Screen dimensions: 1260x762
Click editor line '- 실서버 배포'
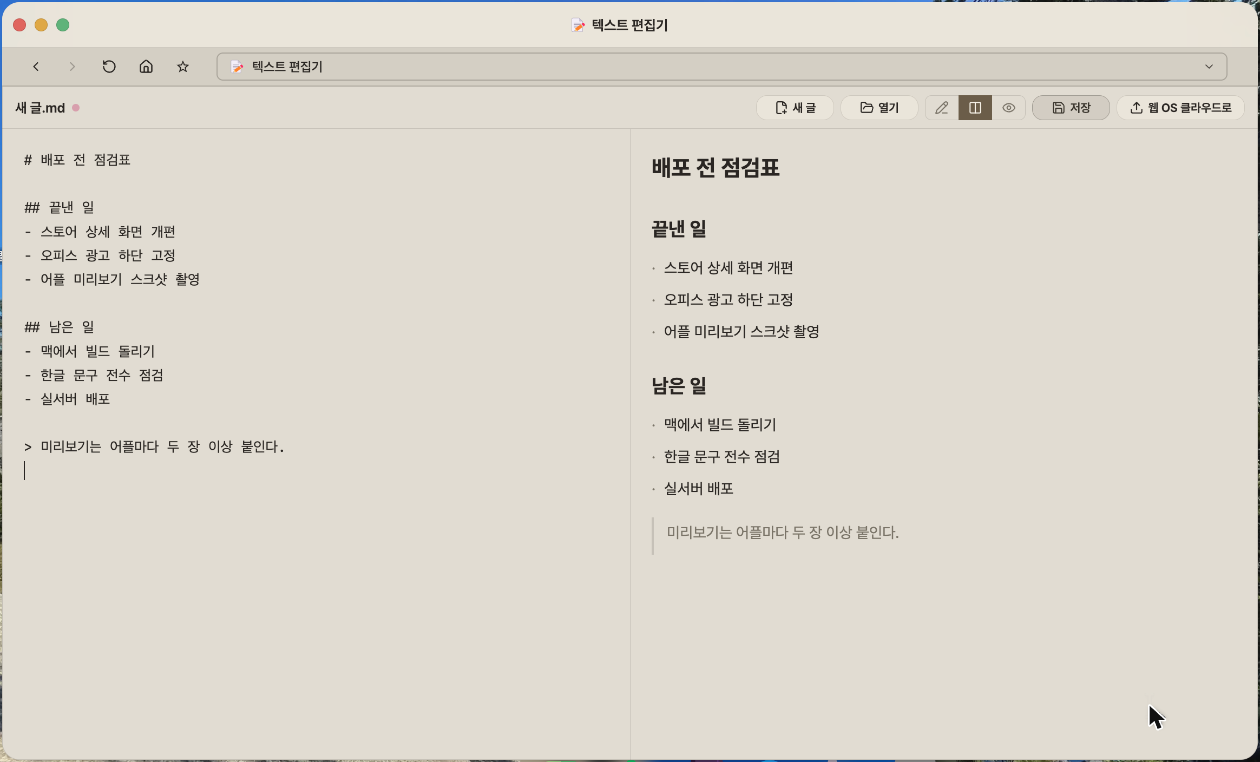pos(67,399)
